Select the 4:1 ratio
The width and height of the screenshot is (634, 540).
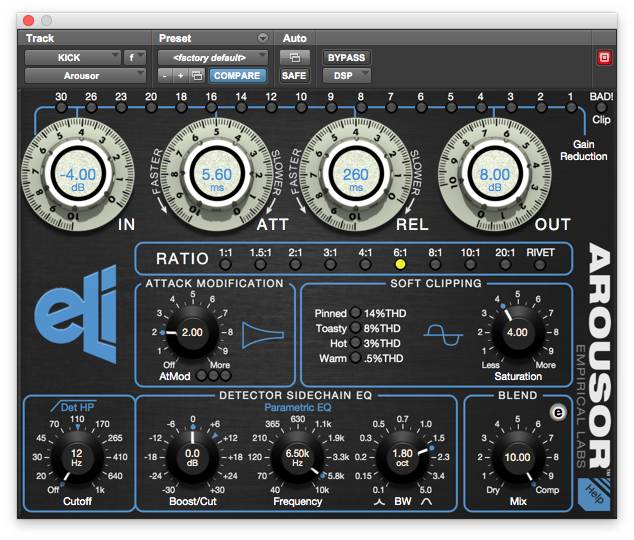click(365, 265)
